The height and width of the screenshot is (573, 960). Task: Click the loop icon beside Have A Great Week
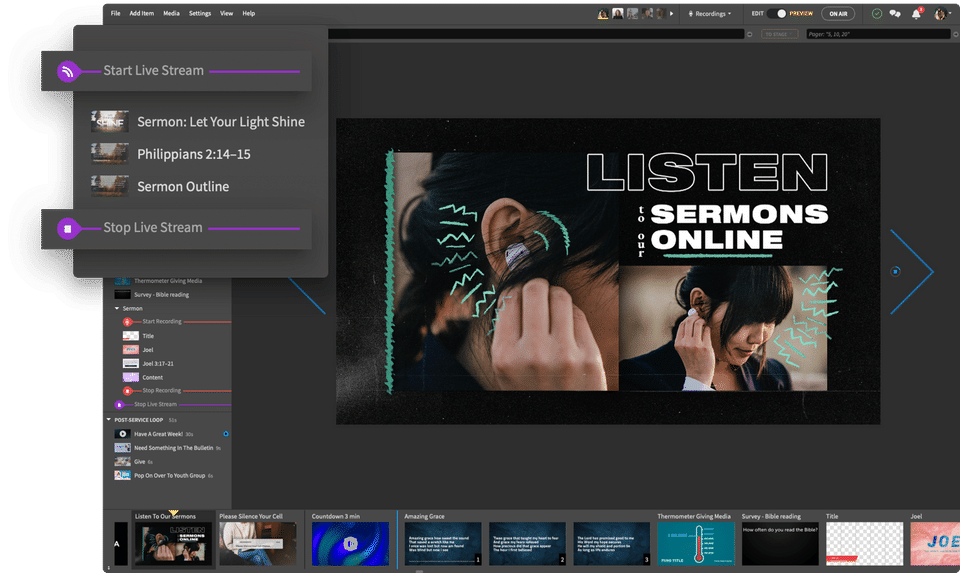point(226,434)
